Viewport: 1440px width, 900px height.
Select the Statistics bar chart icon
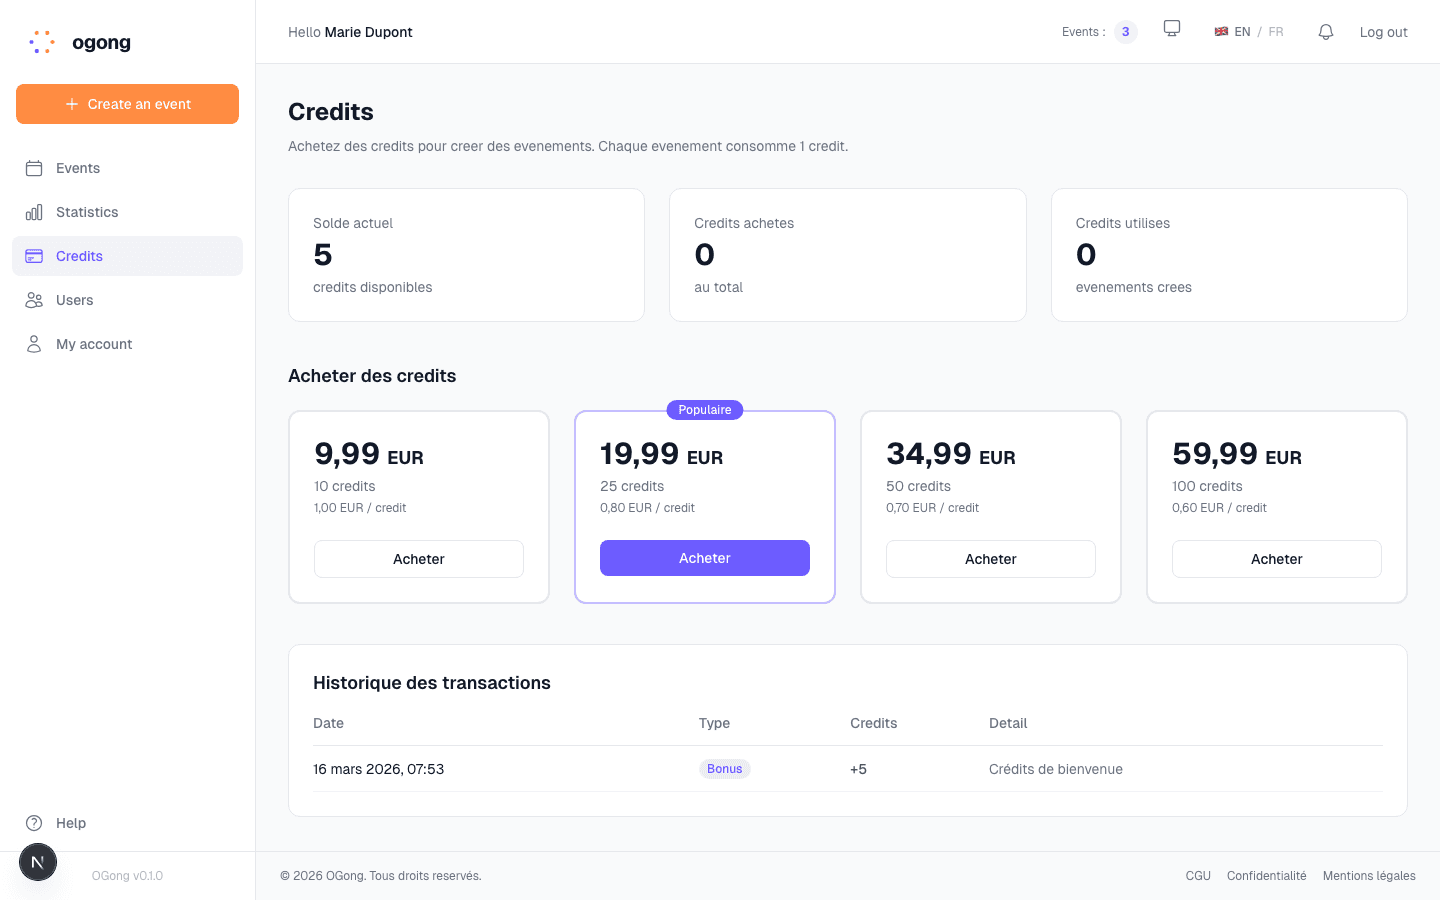click(x=33, y=212)
